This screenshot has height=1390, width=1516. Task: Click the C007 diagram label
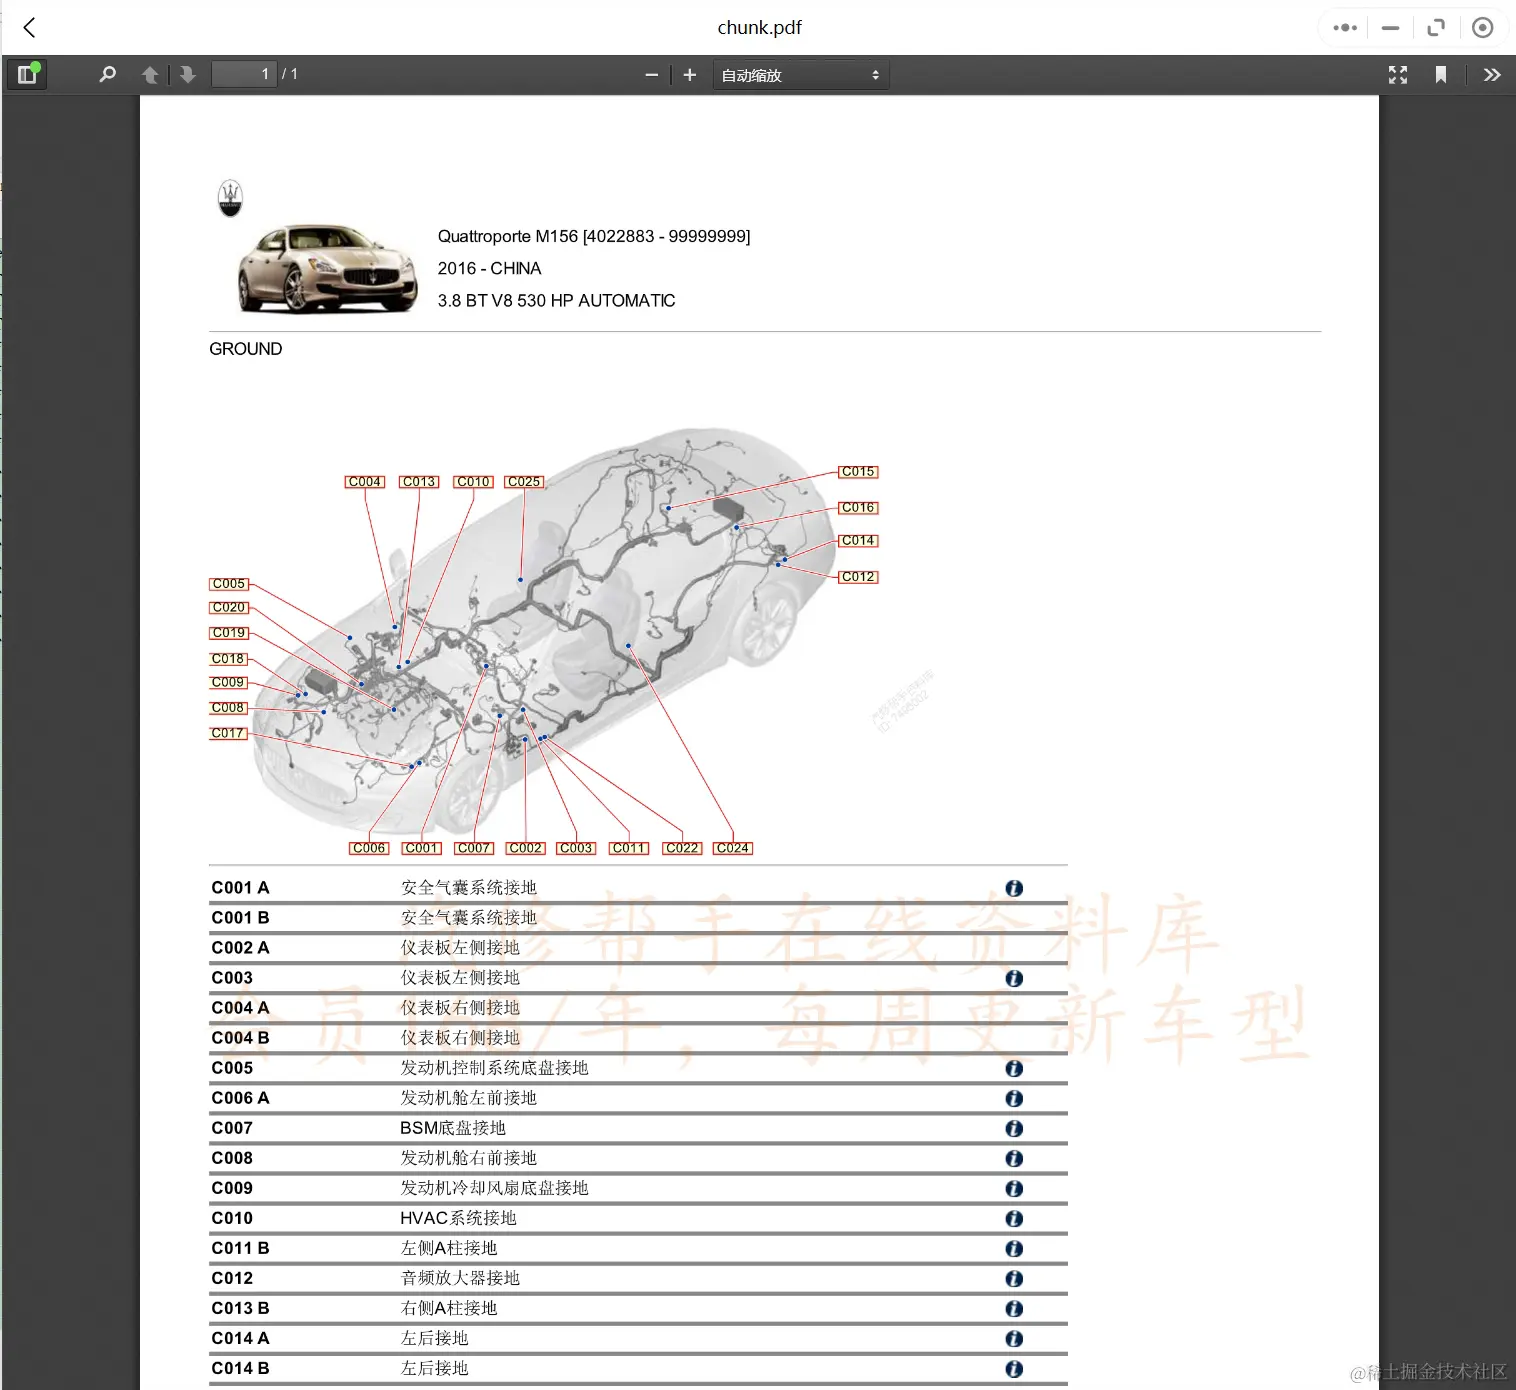(x=473, y=848)
